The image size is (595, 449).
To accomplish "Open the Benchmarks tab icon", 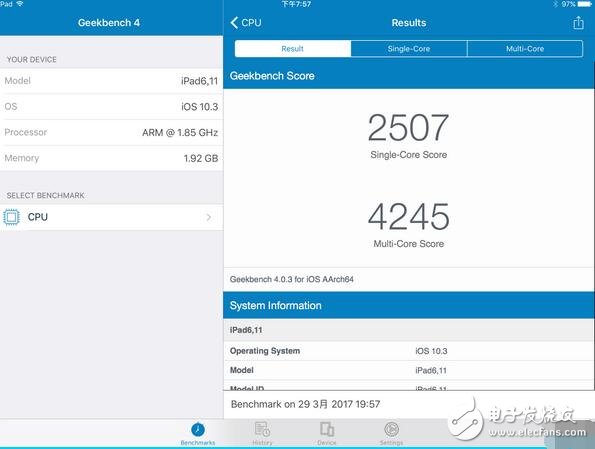I will click(x=198, y=430).
